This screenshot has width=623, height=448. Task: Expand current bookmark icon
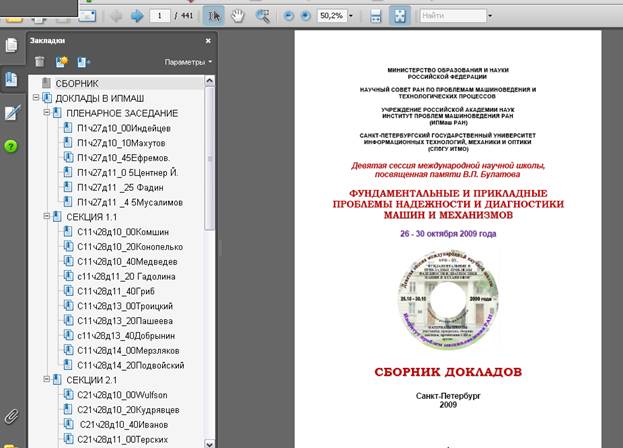pyautogui.click(x=83, y=62)
